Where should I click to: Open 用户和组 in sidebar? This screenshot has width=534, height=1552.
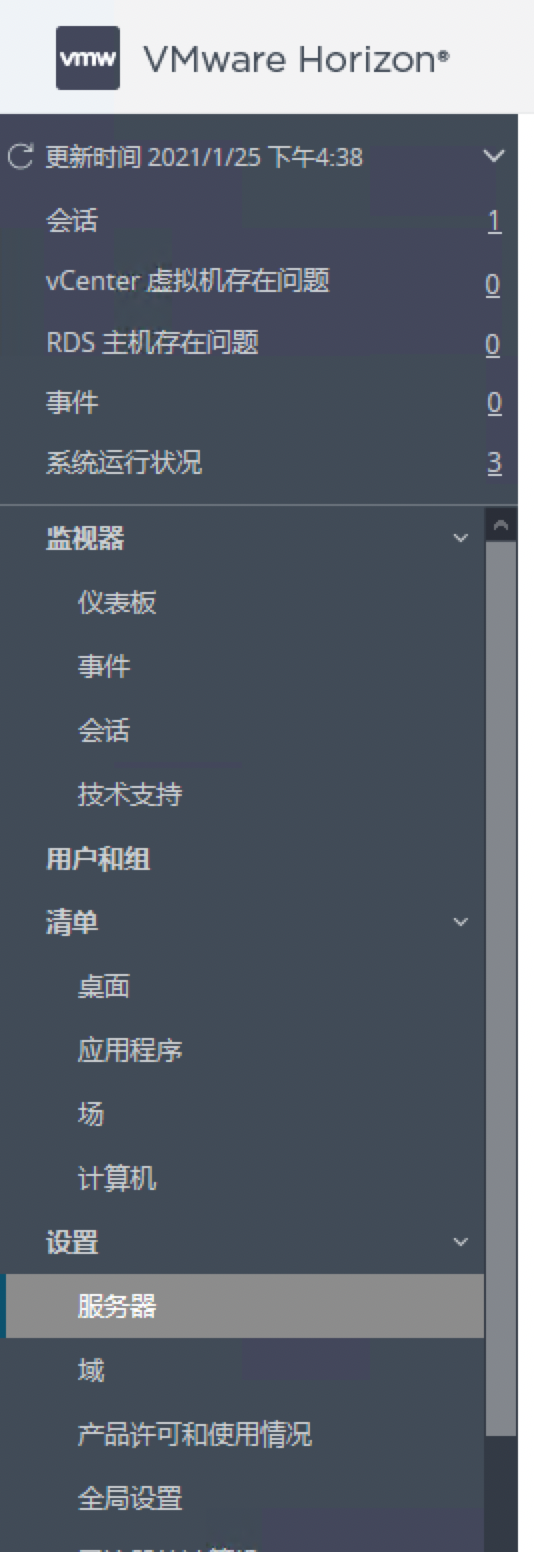tap(98, 859)
